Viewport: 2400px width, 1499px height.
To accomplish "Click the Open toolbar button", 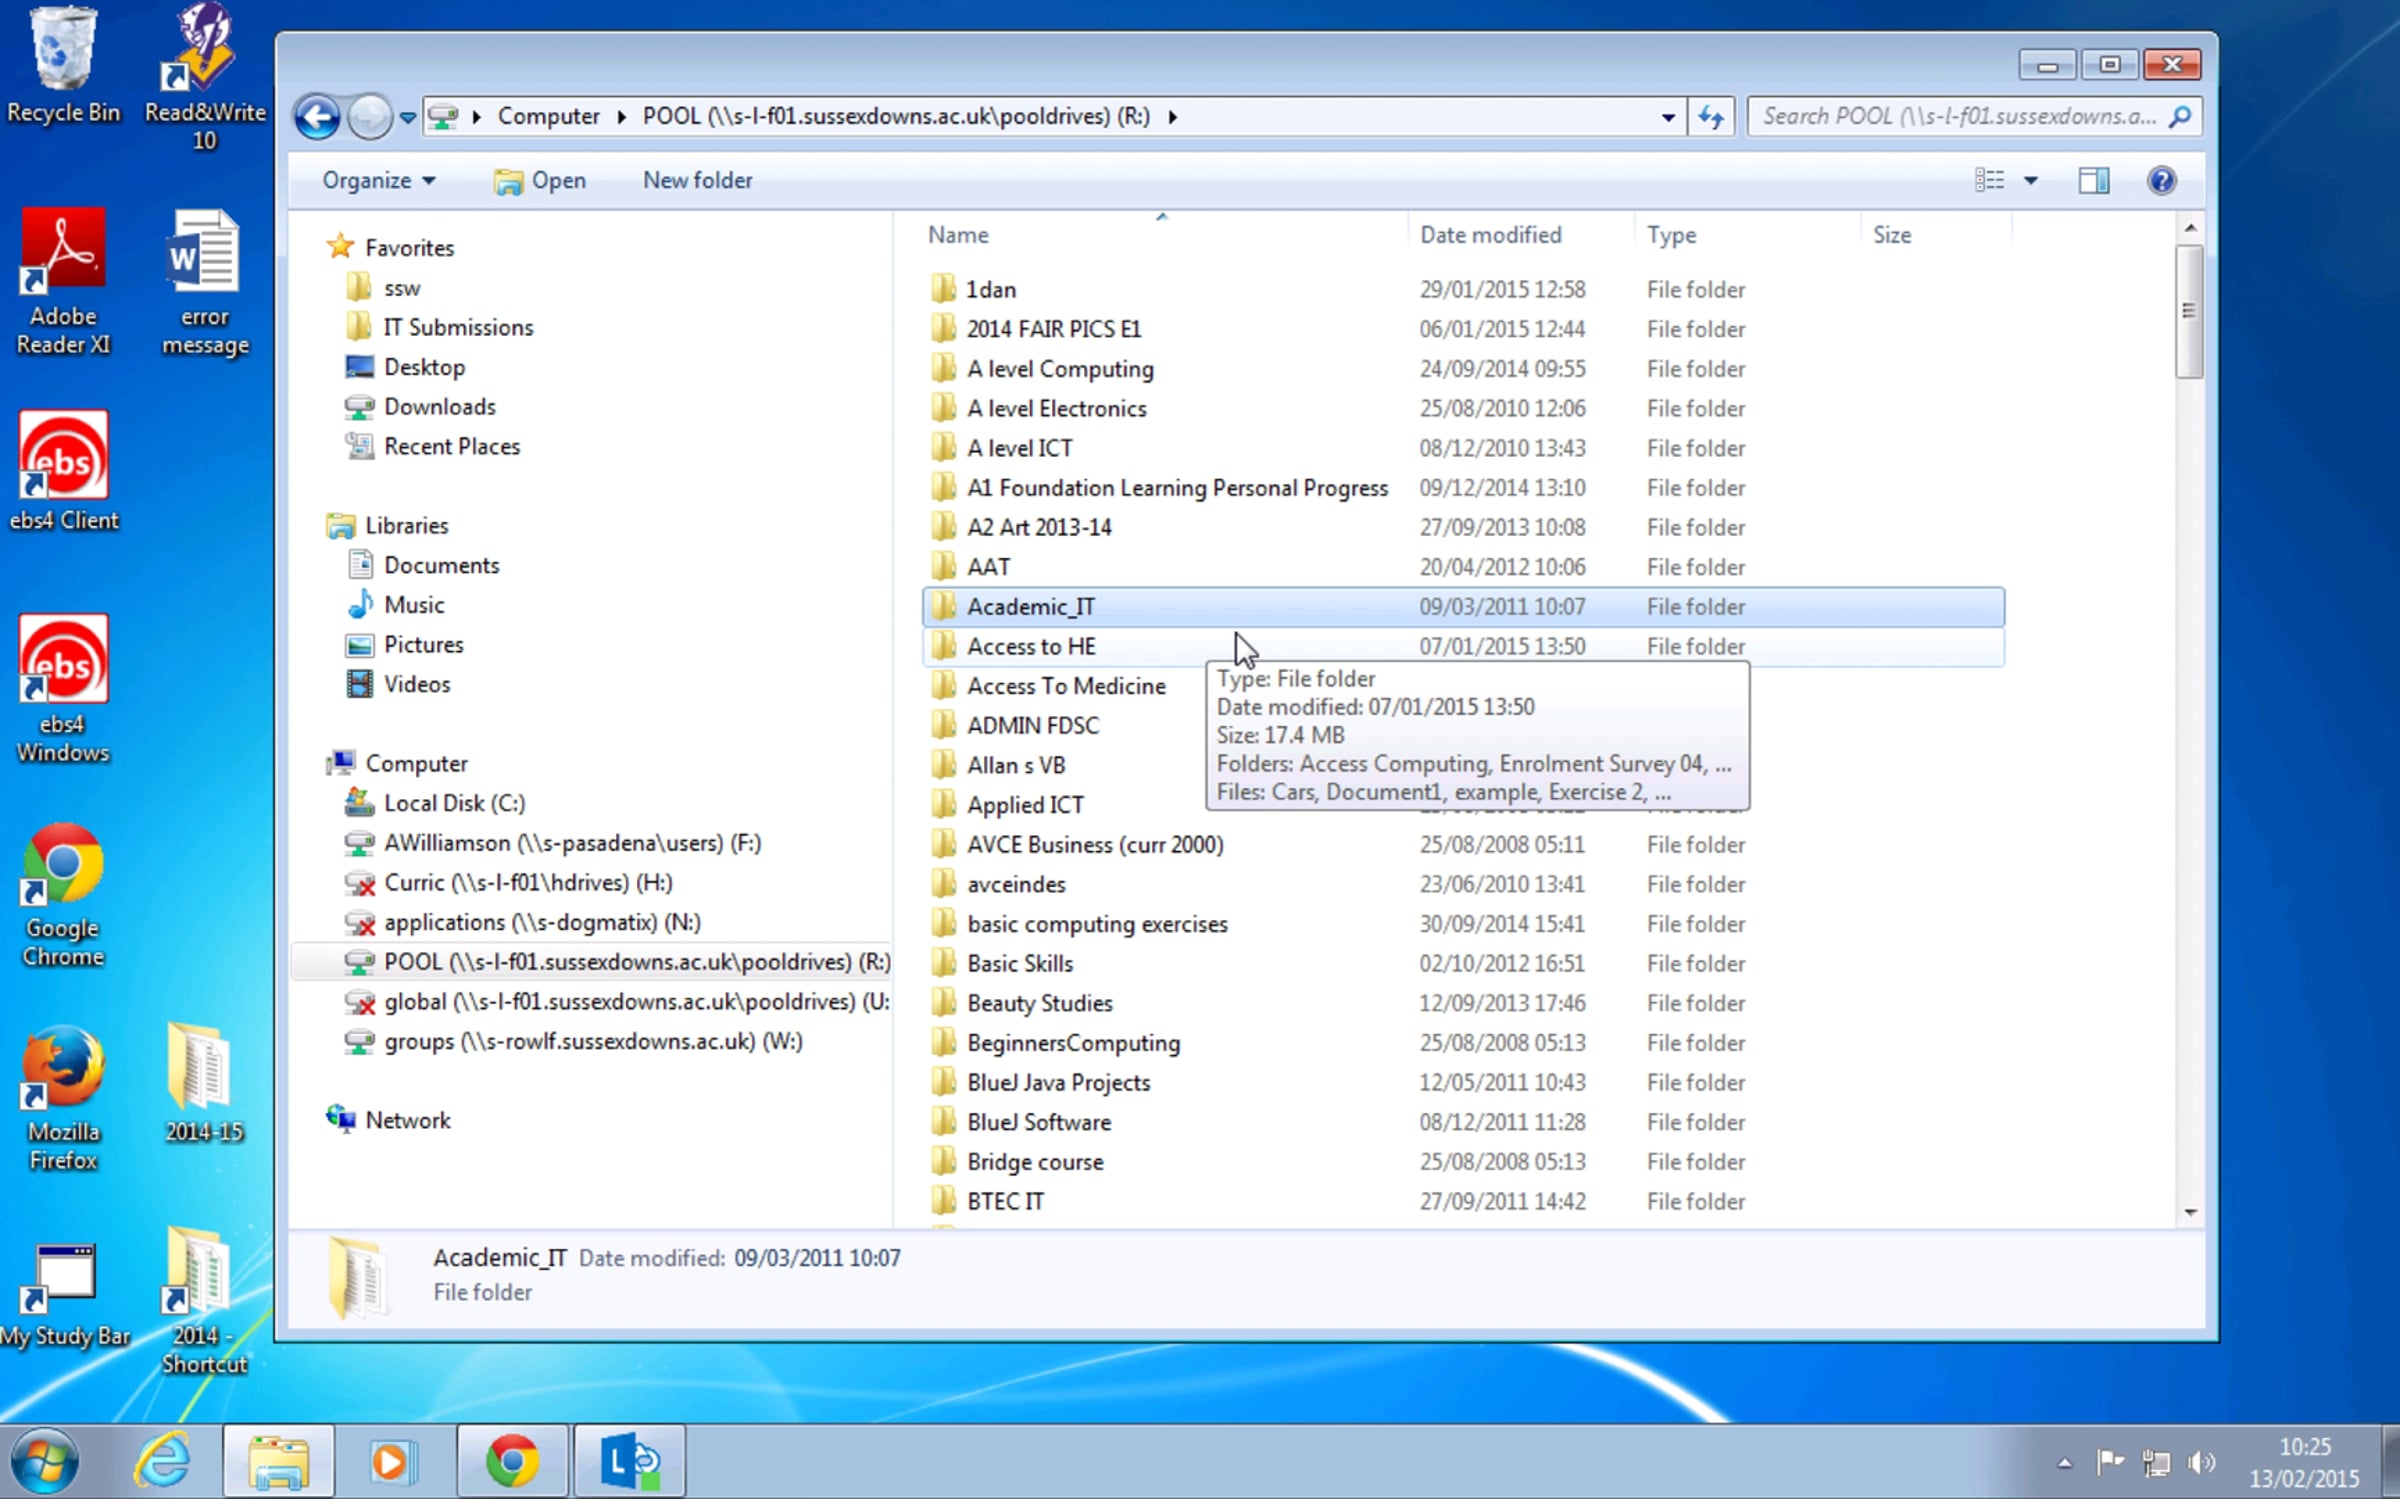I will click(541, 180).
